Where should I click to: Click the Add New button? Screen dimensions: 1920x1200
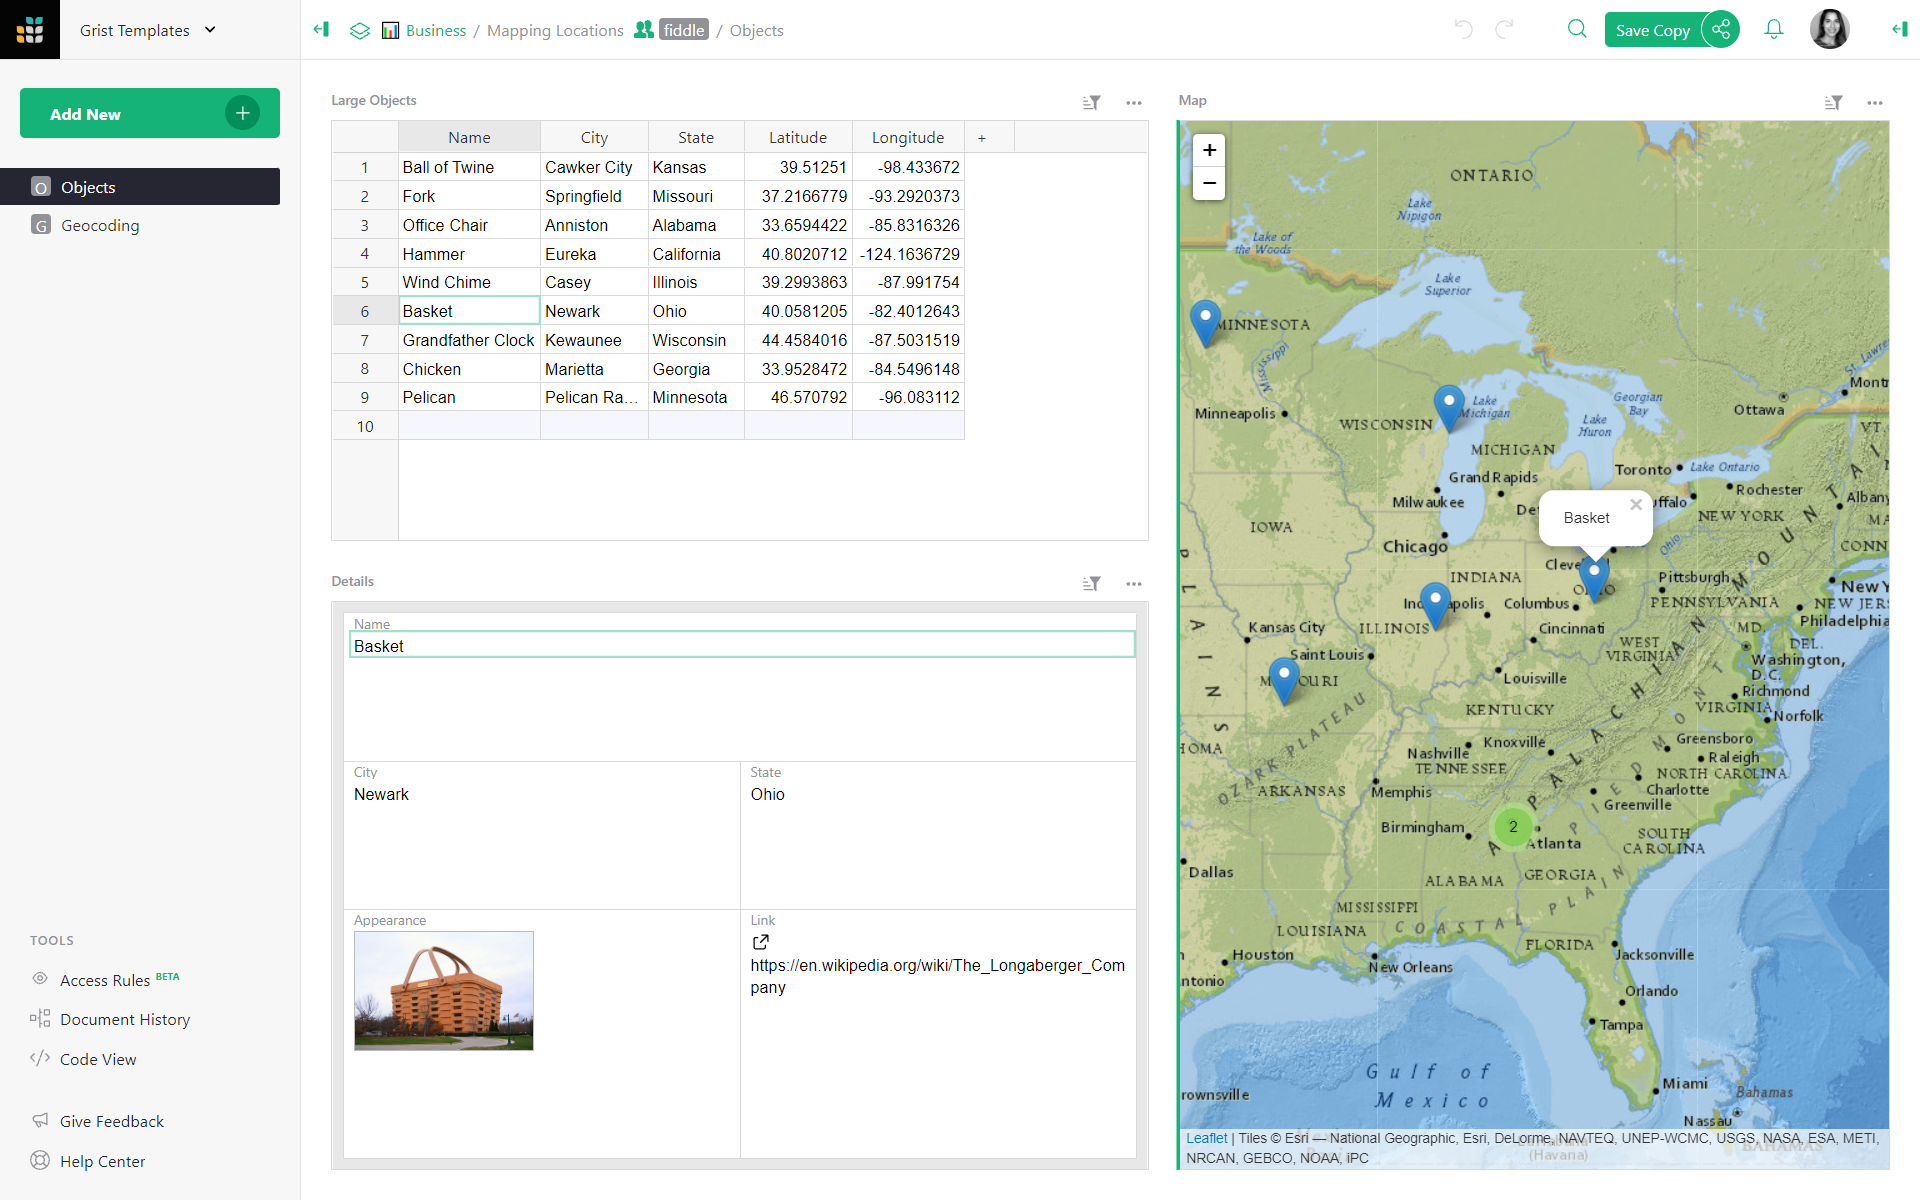(150, 113)
